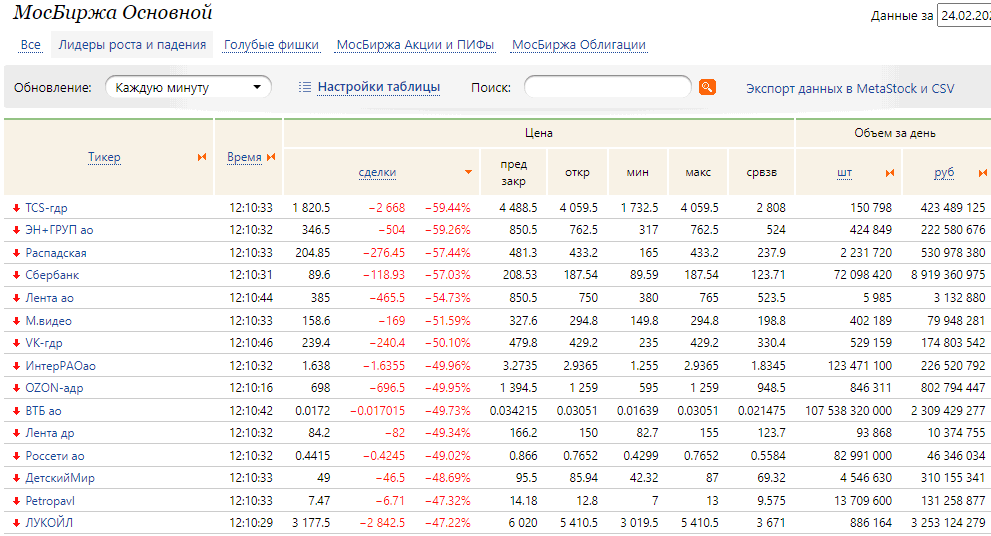
Task: Click red down arrow beside Россети ао
Action: (x=16, y=456)
